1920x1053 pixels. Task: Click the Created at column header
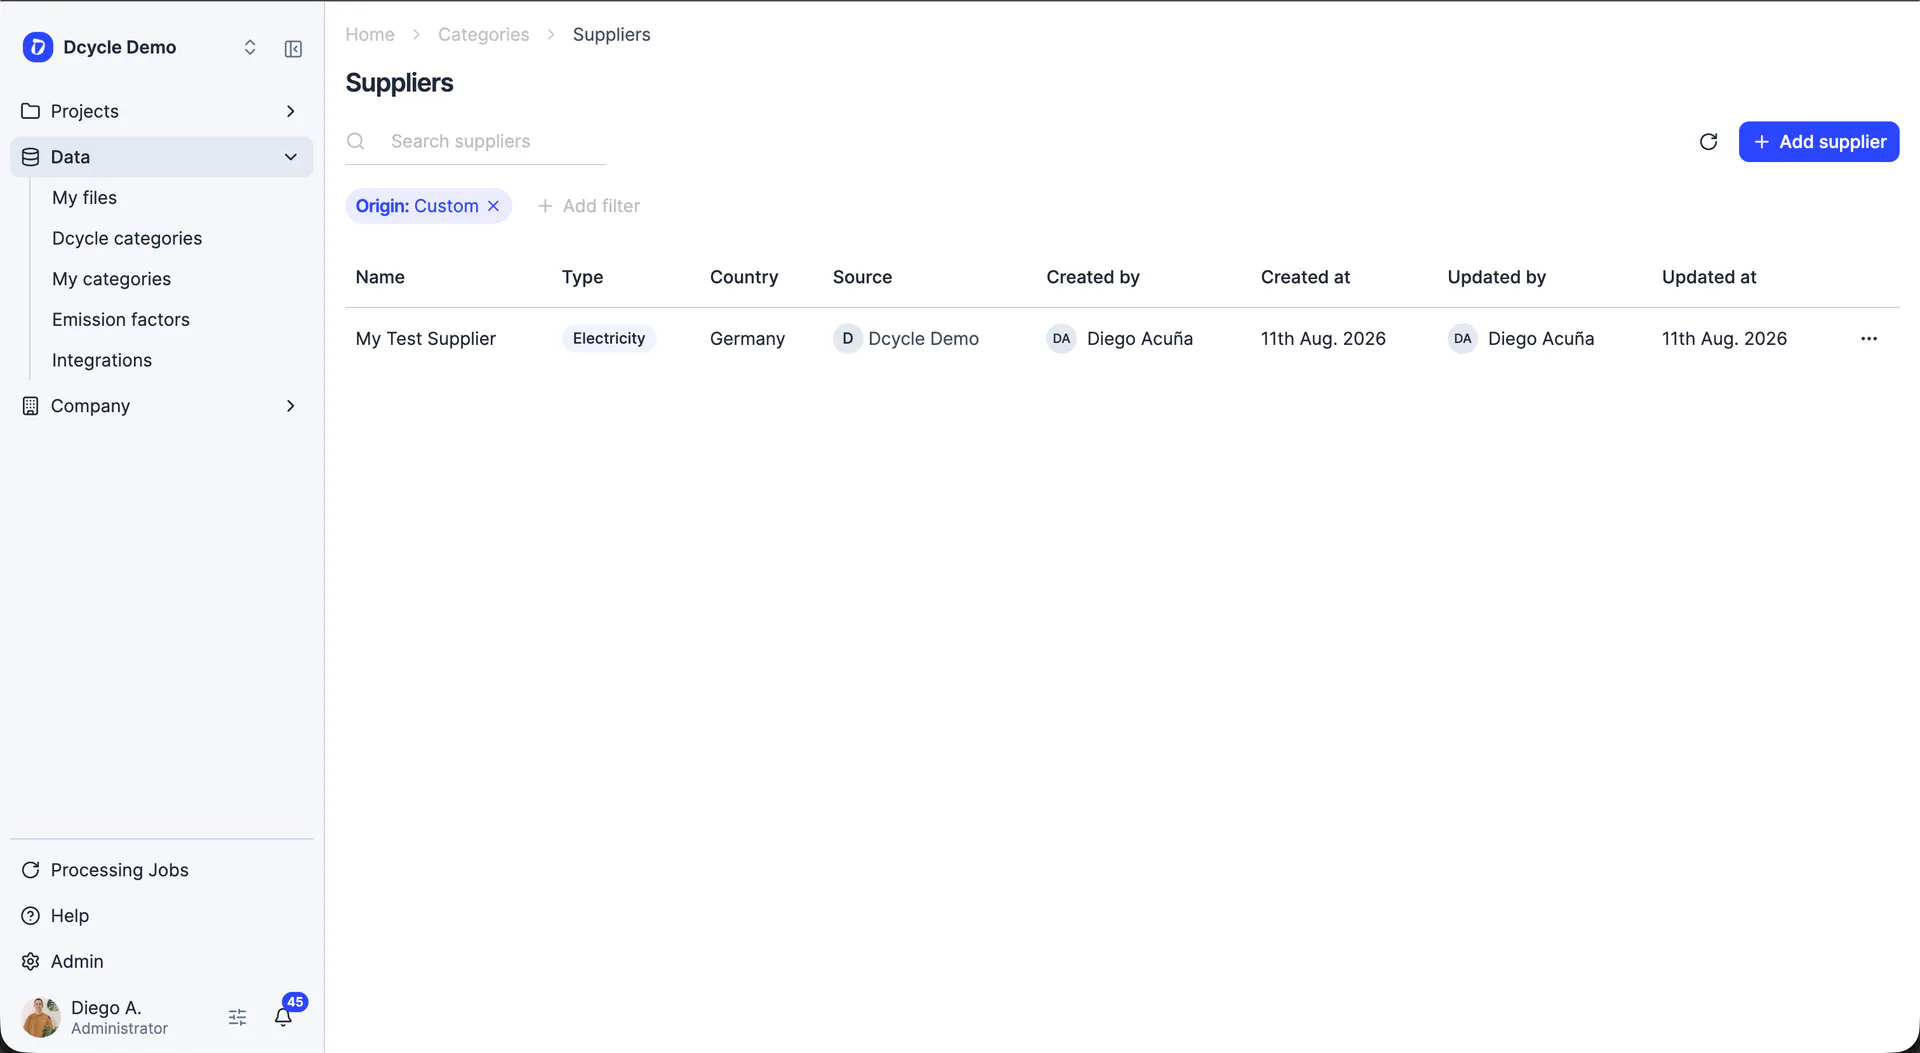(1305, 277)
